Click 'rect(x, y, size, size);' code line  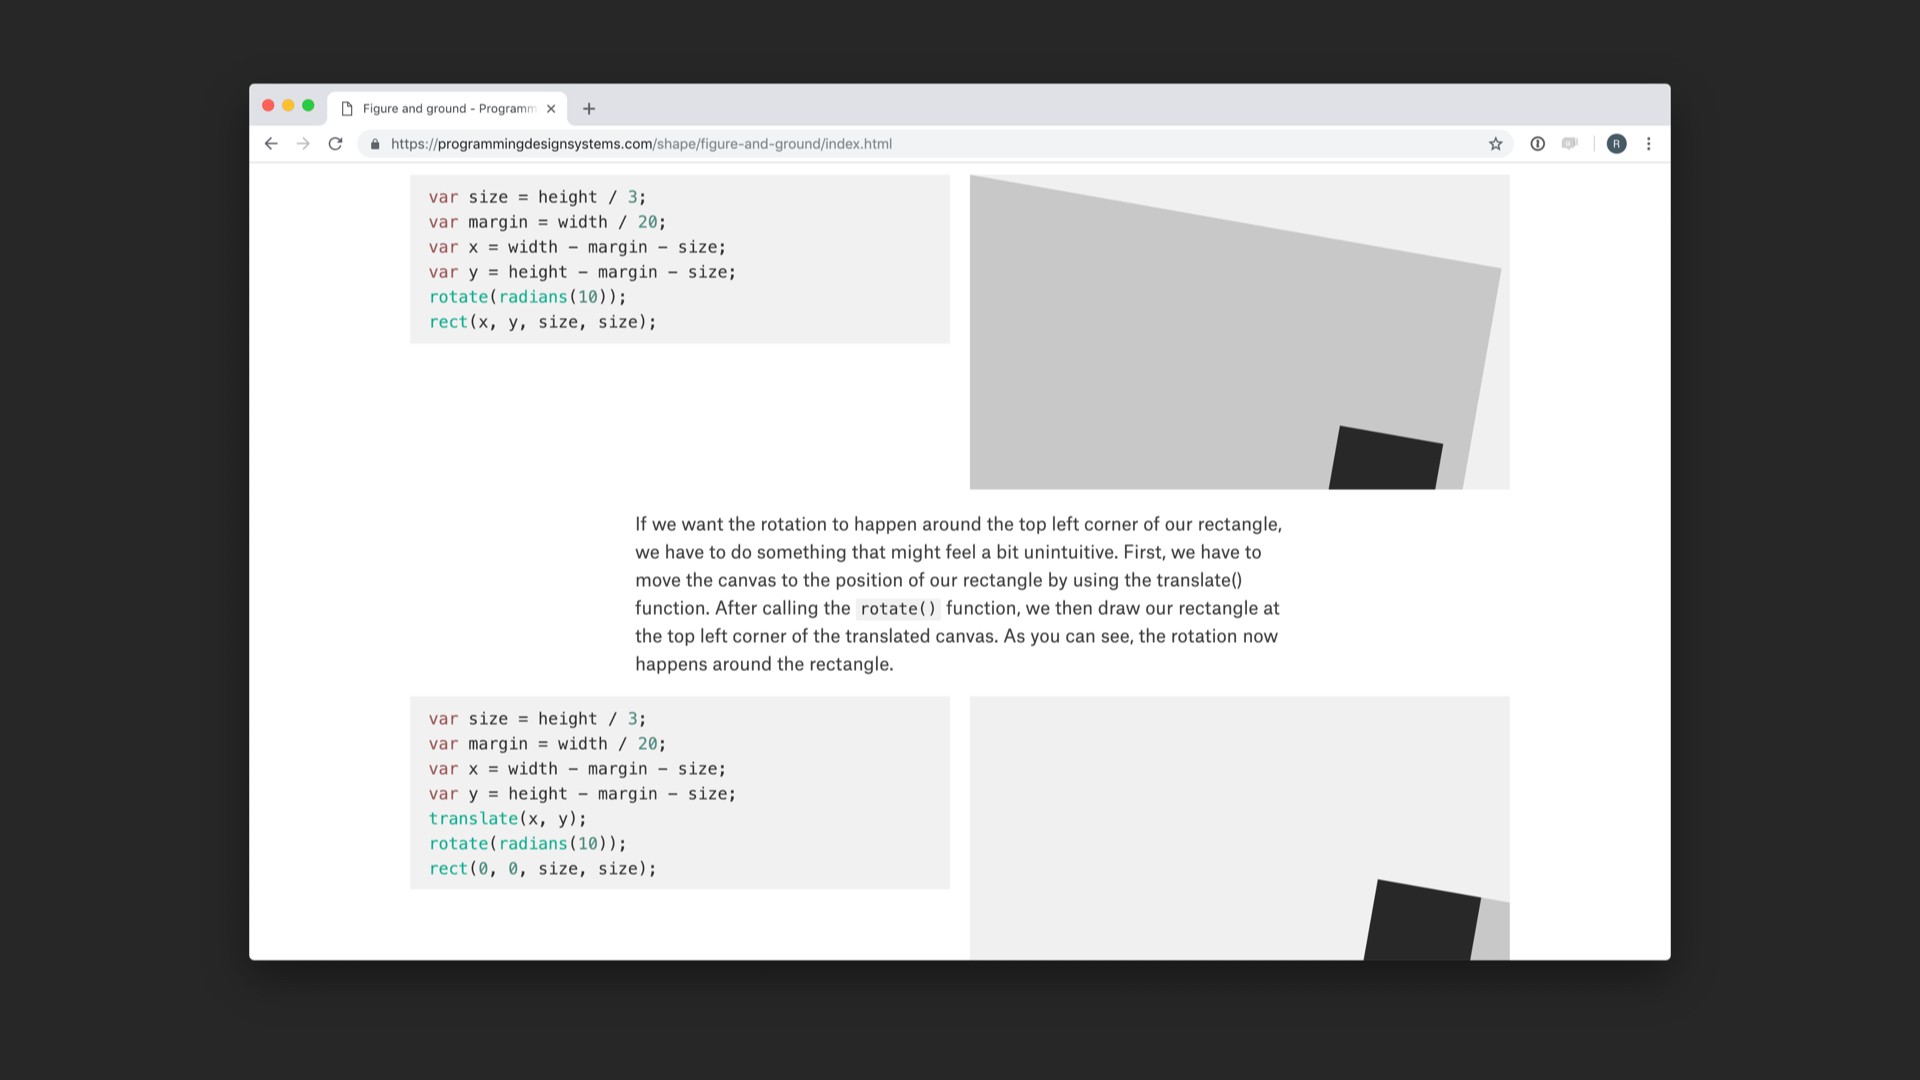tap(543, 322)
